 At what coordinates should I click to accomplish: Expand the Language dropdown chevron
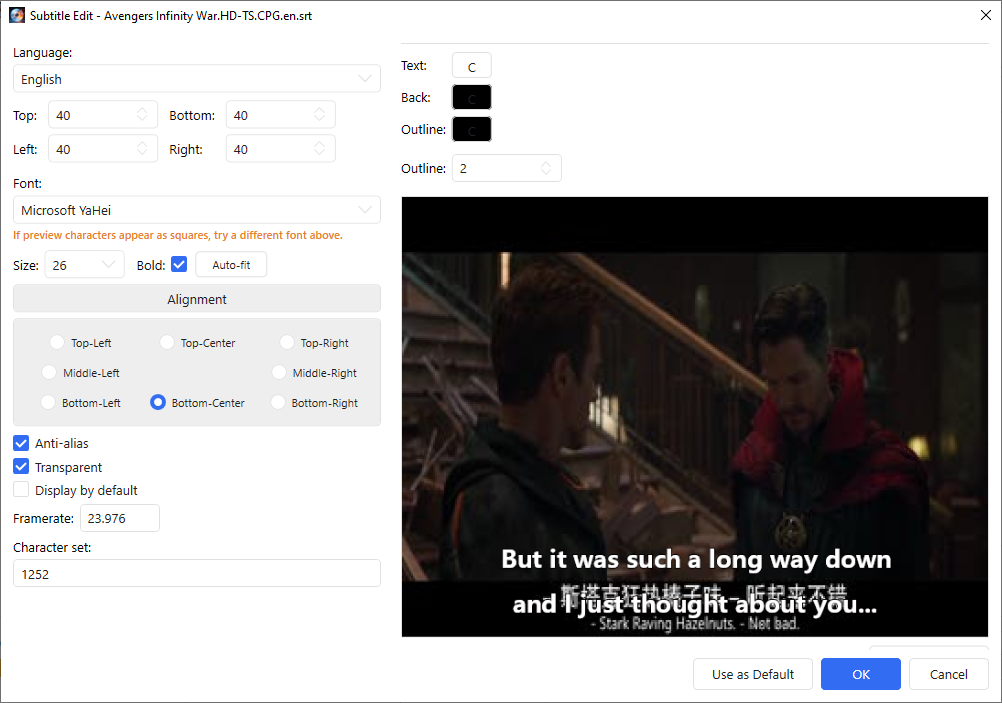(365, 79)
